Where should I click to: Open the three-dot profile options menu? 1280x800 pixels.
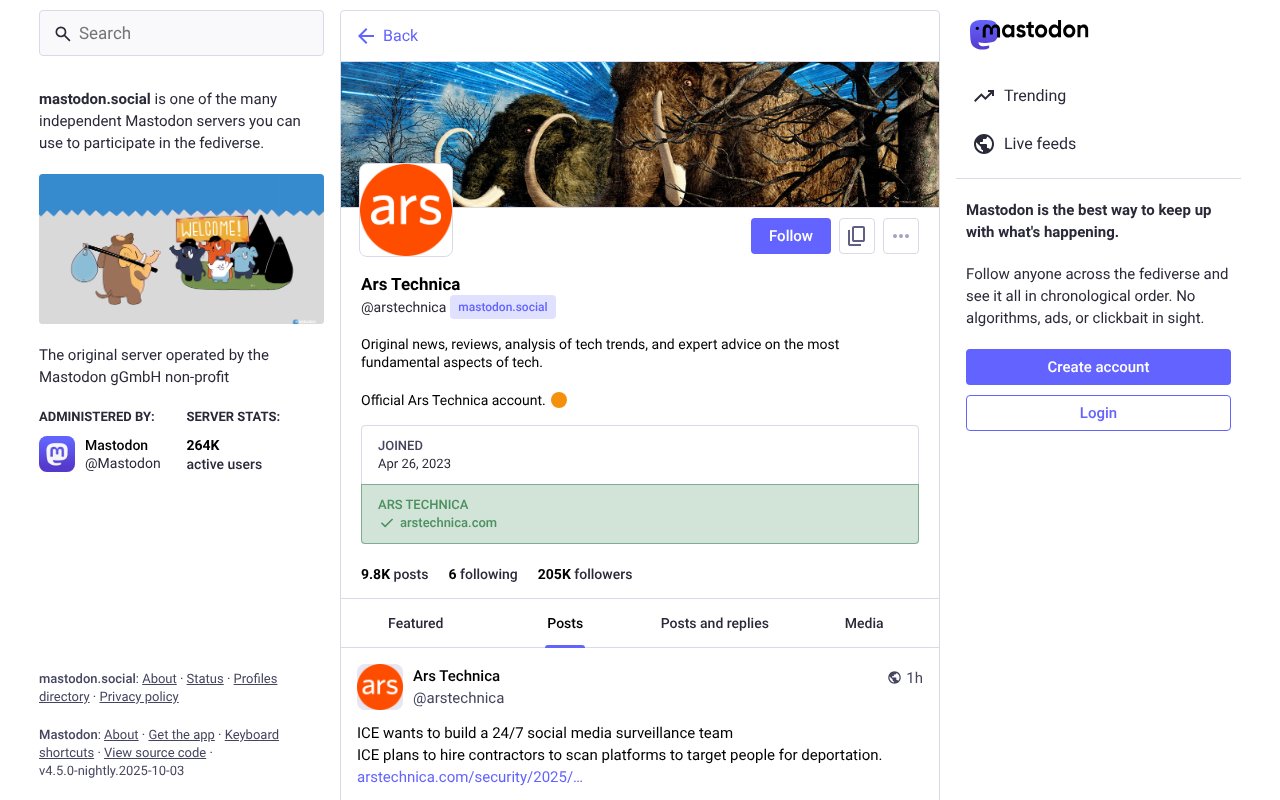(901, 236)
